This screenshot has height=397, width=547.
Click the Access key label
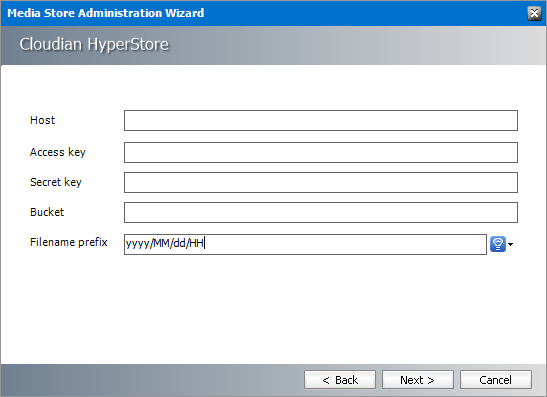(x=58, y=152)
